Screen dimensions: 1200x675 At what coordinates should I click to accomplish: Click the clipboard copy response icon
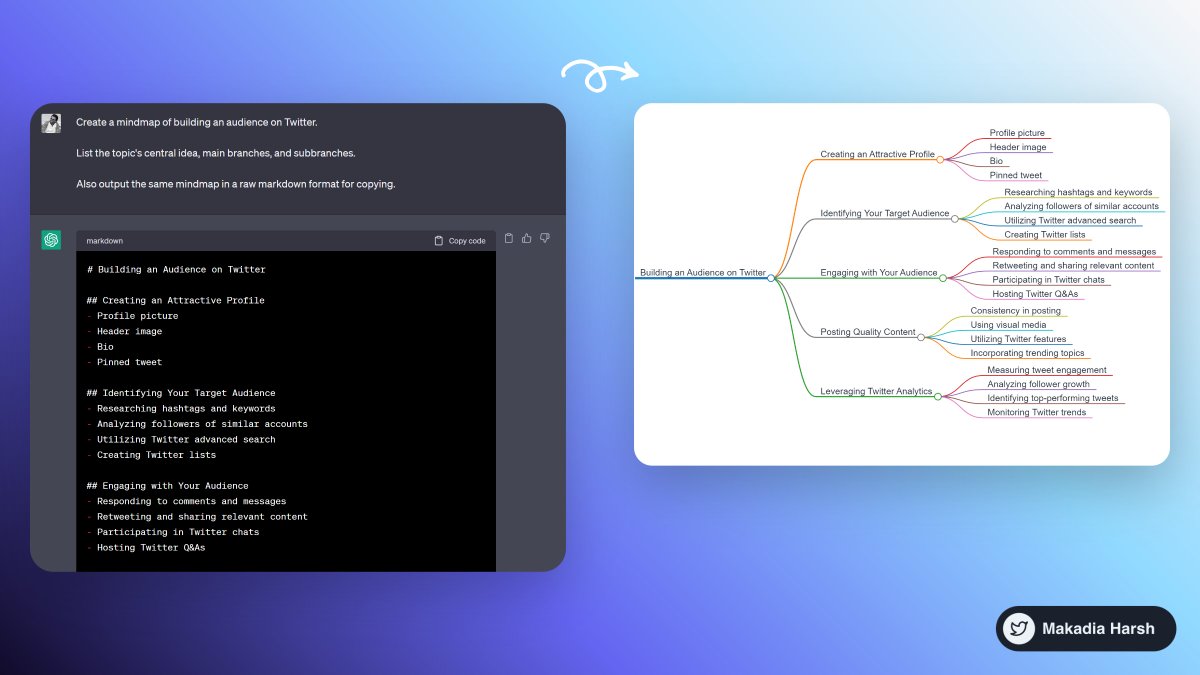[509, 239]
